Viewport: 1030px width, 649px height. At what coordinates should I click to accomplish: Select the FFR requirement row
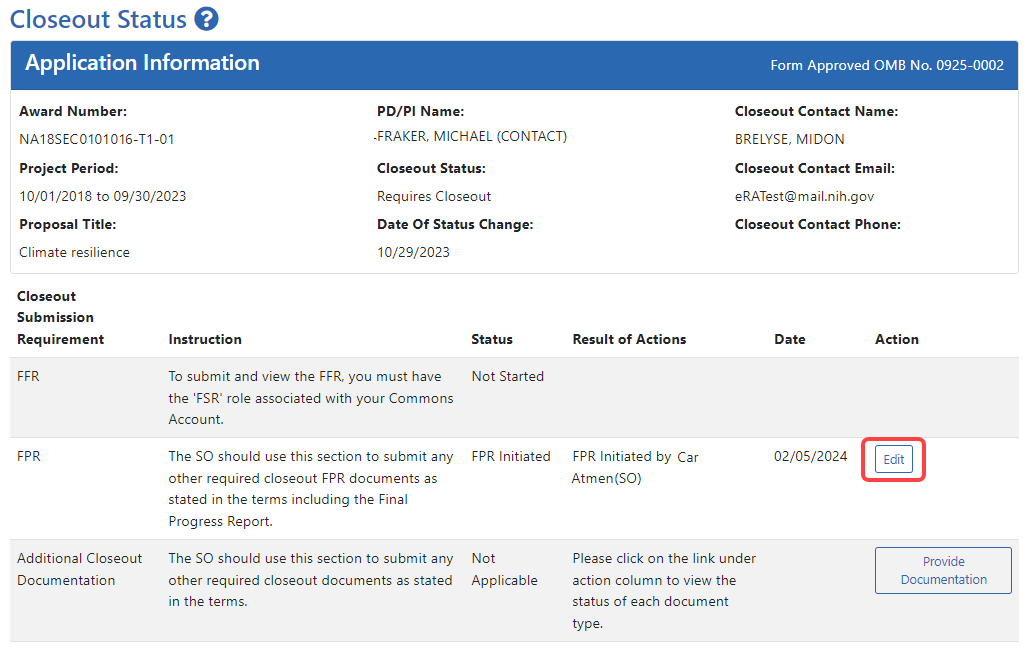pyautogui.click(x=28, y=377)
